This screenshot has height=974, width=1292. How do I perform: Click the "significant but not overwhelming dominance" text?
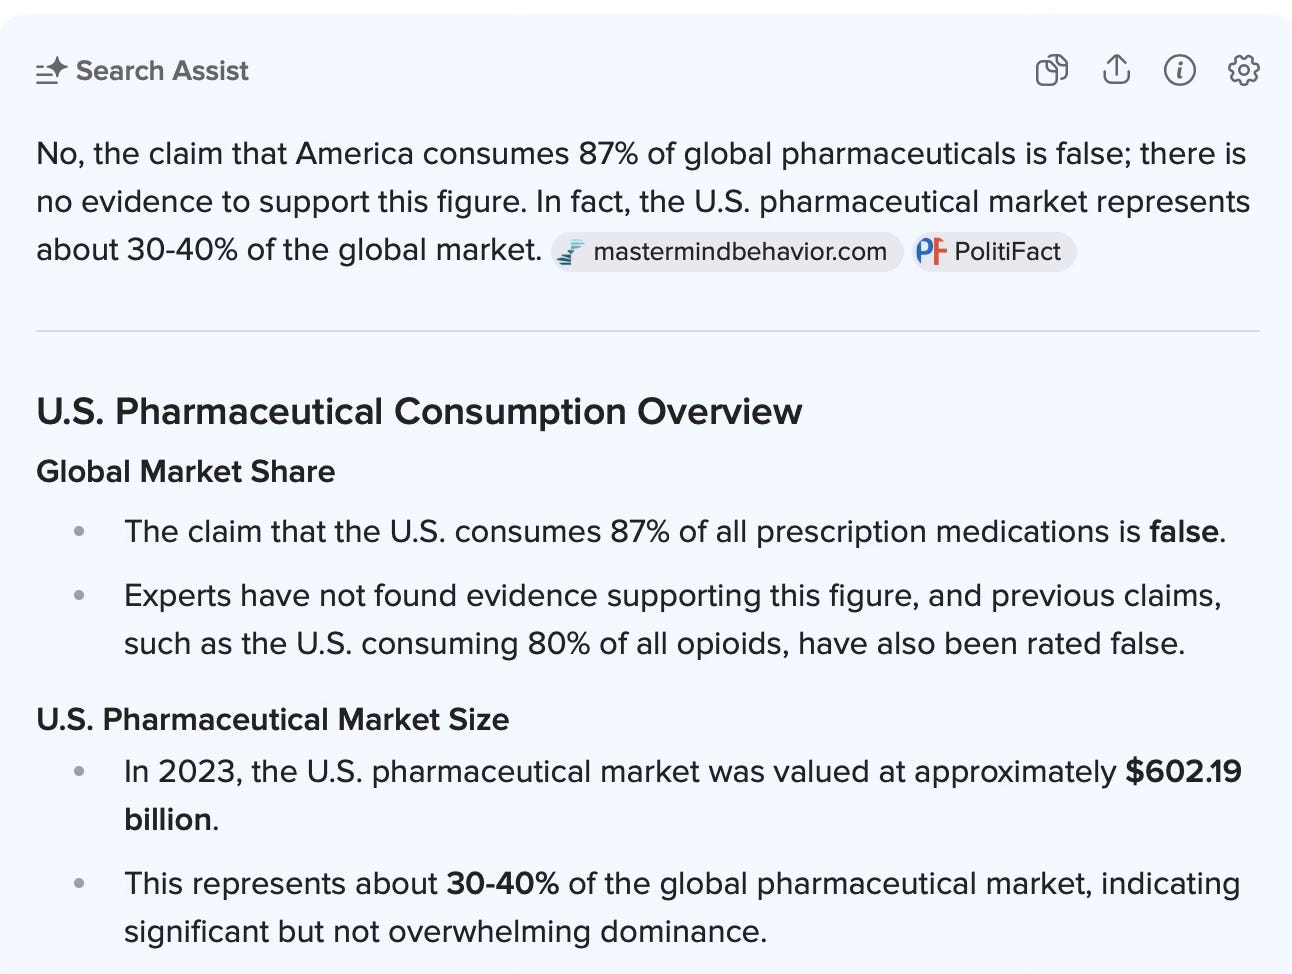444,932
